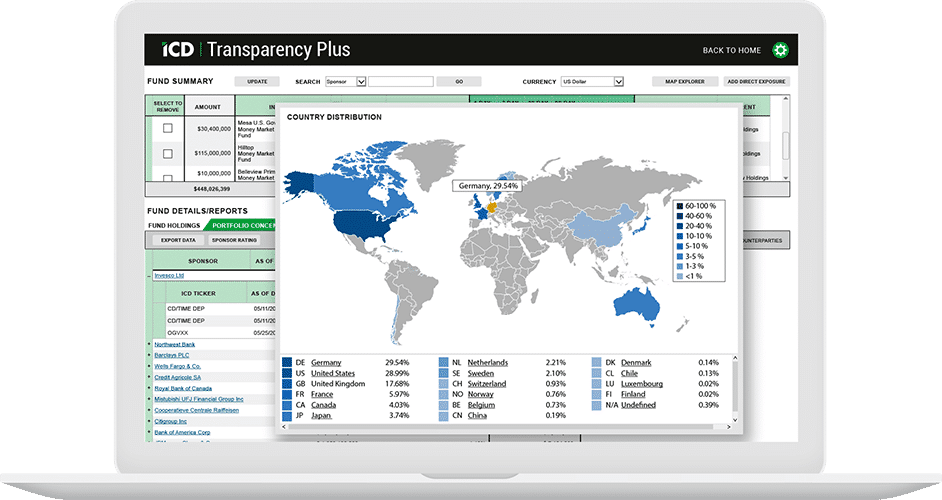The image size is (942, 500).
Task: Click ADD DIRECT EXPOSURE button
Action: tap(756, 82)
